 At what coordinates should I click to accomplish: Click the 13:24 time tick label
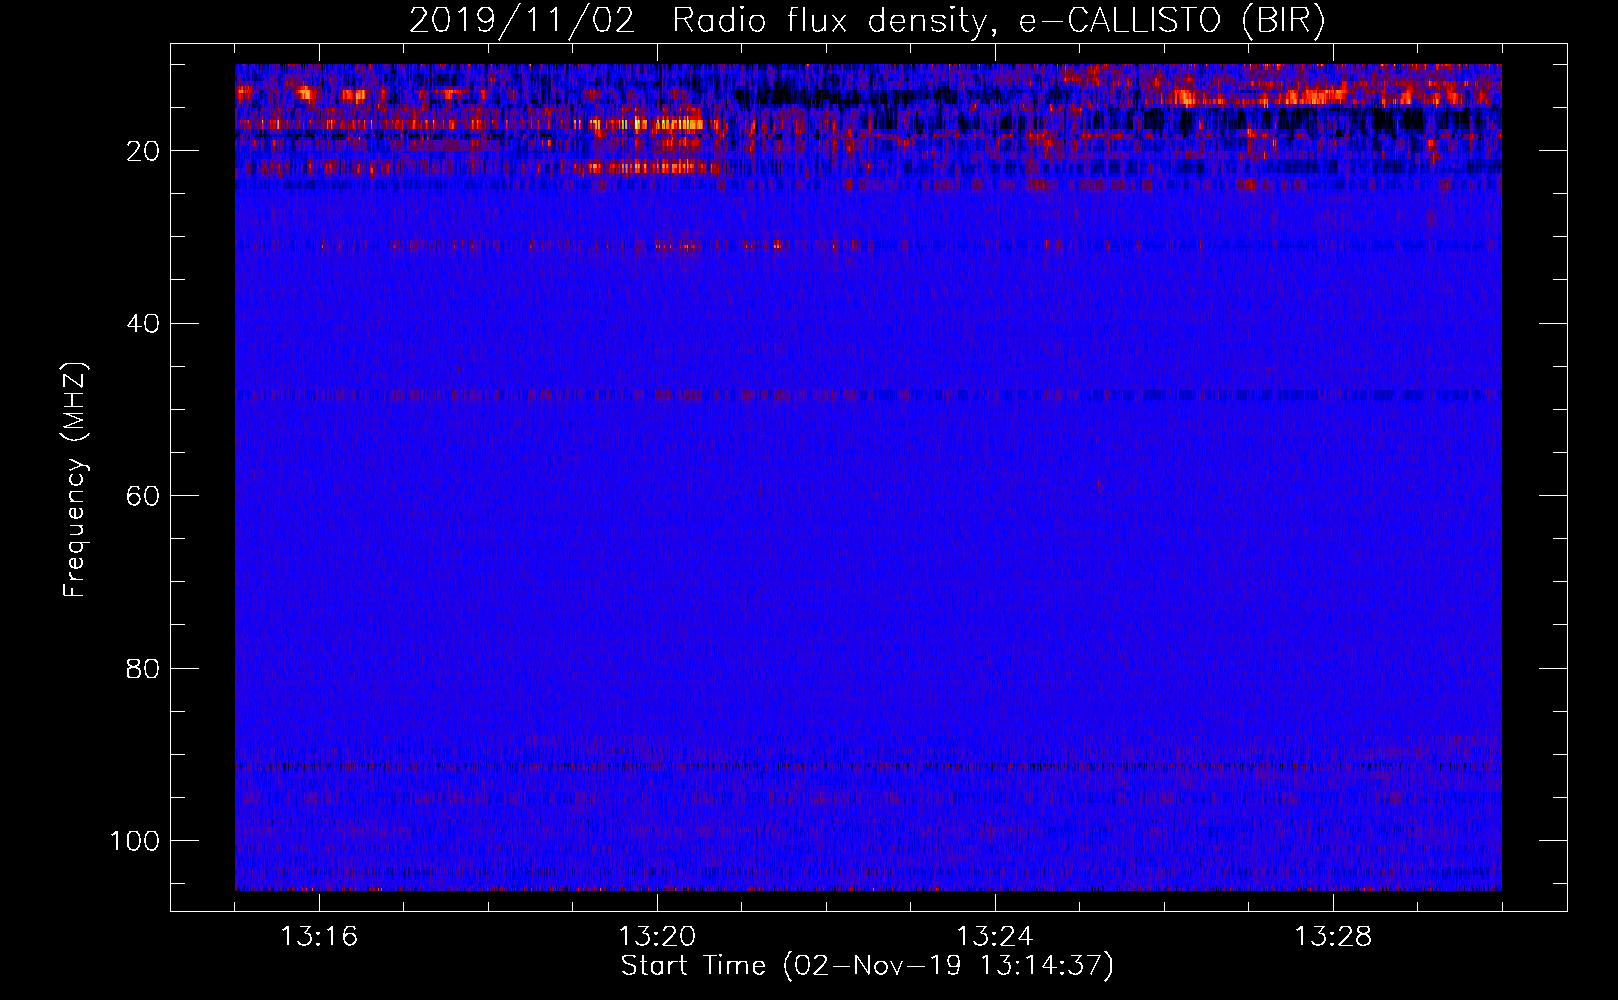(995, 937)
